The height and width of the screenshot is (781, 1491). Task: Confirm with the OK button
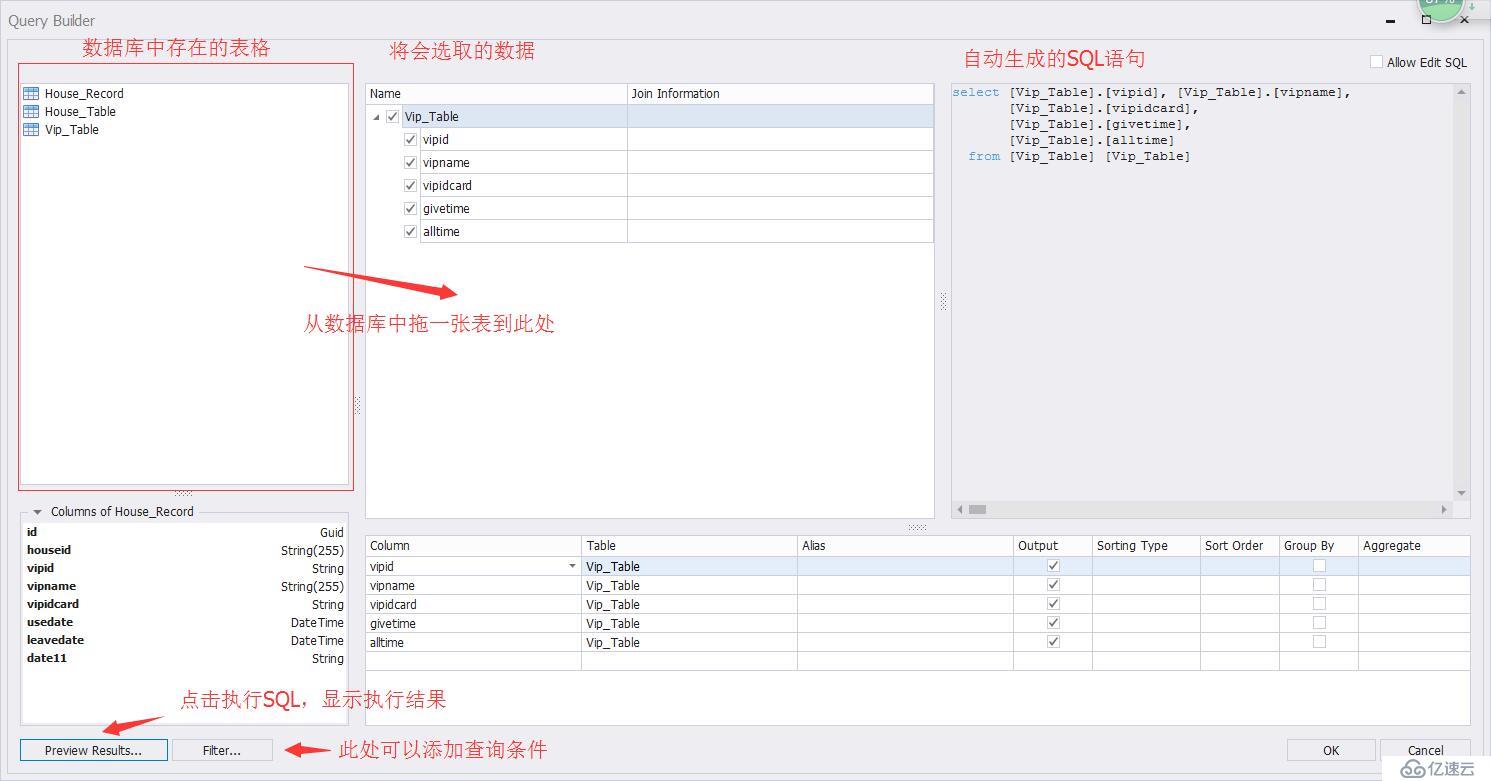(1331, 750)
